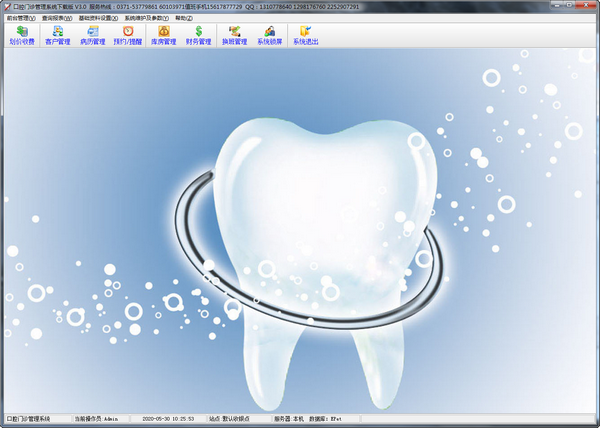Click the 客户管理 customer management icon
This screenshot has width=600, height=428.
[x=58, y=36]
